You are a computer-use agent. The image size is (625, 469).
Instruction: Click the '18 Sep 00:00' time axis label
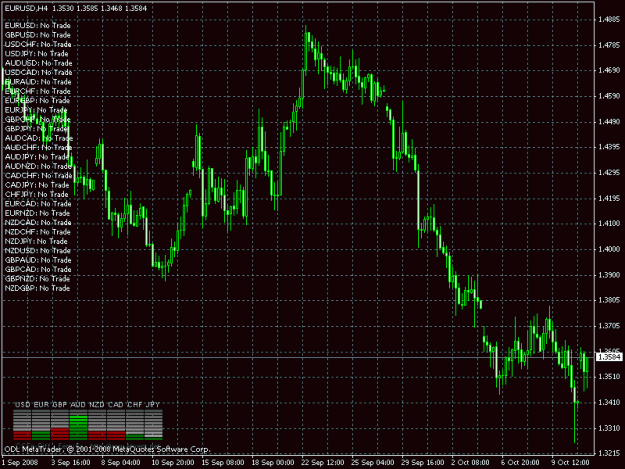point(273,462)
